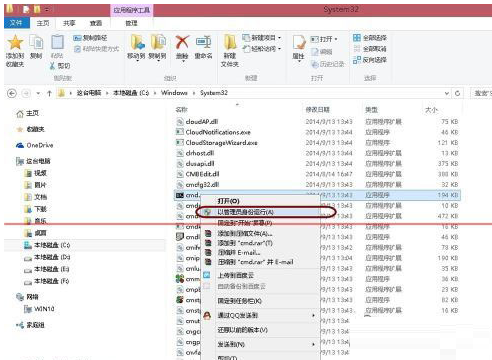Open the address bar history dropdown

pos(447,93)
